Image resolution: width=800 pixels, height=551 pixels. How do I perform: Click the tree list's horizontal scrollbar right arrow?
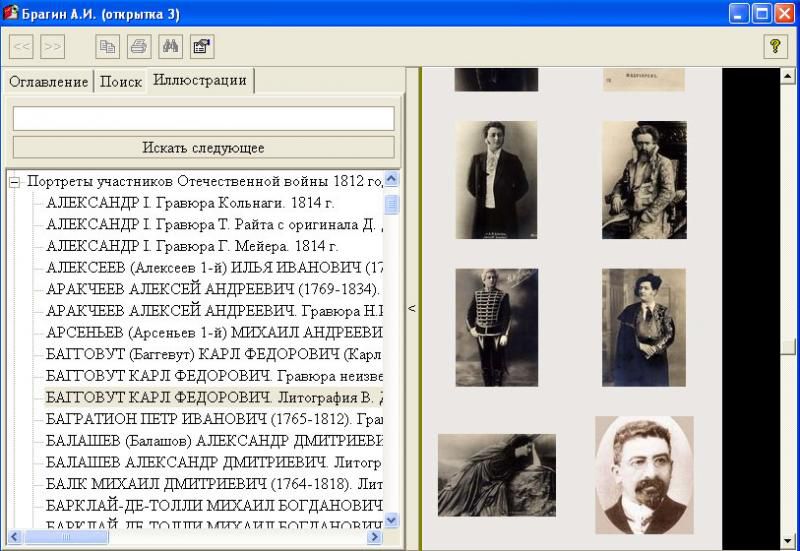[x=374, y=537]
